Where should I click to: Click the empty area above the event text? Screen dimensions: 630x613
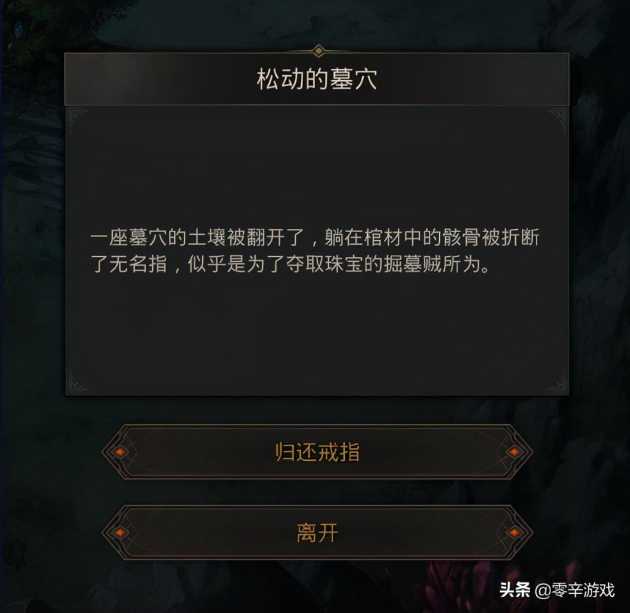tap(317, 169)
